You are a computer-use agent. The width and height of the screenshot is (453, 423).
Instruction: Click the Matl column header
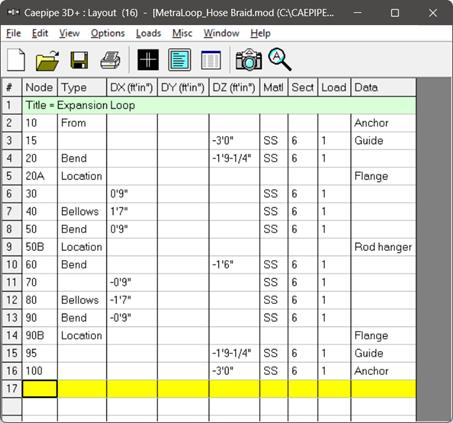pyautogui.click(x=274, y=88)
